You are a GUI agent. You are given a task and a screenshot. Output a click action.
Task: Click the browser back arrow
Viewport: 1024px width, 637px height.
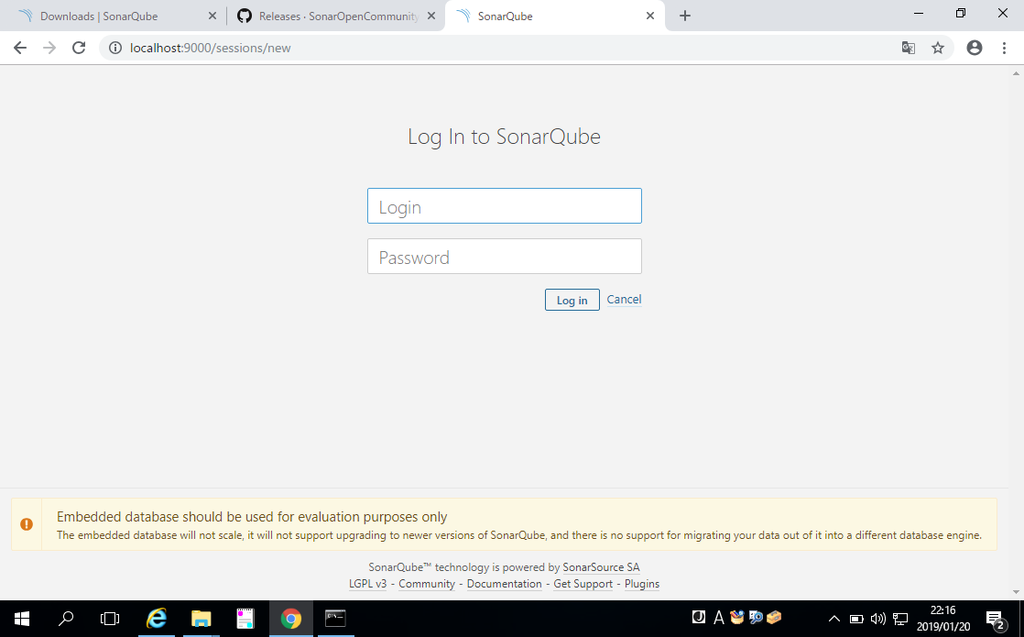(20, 48)
